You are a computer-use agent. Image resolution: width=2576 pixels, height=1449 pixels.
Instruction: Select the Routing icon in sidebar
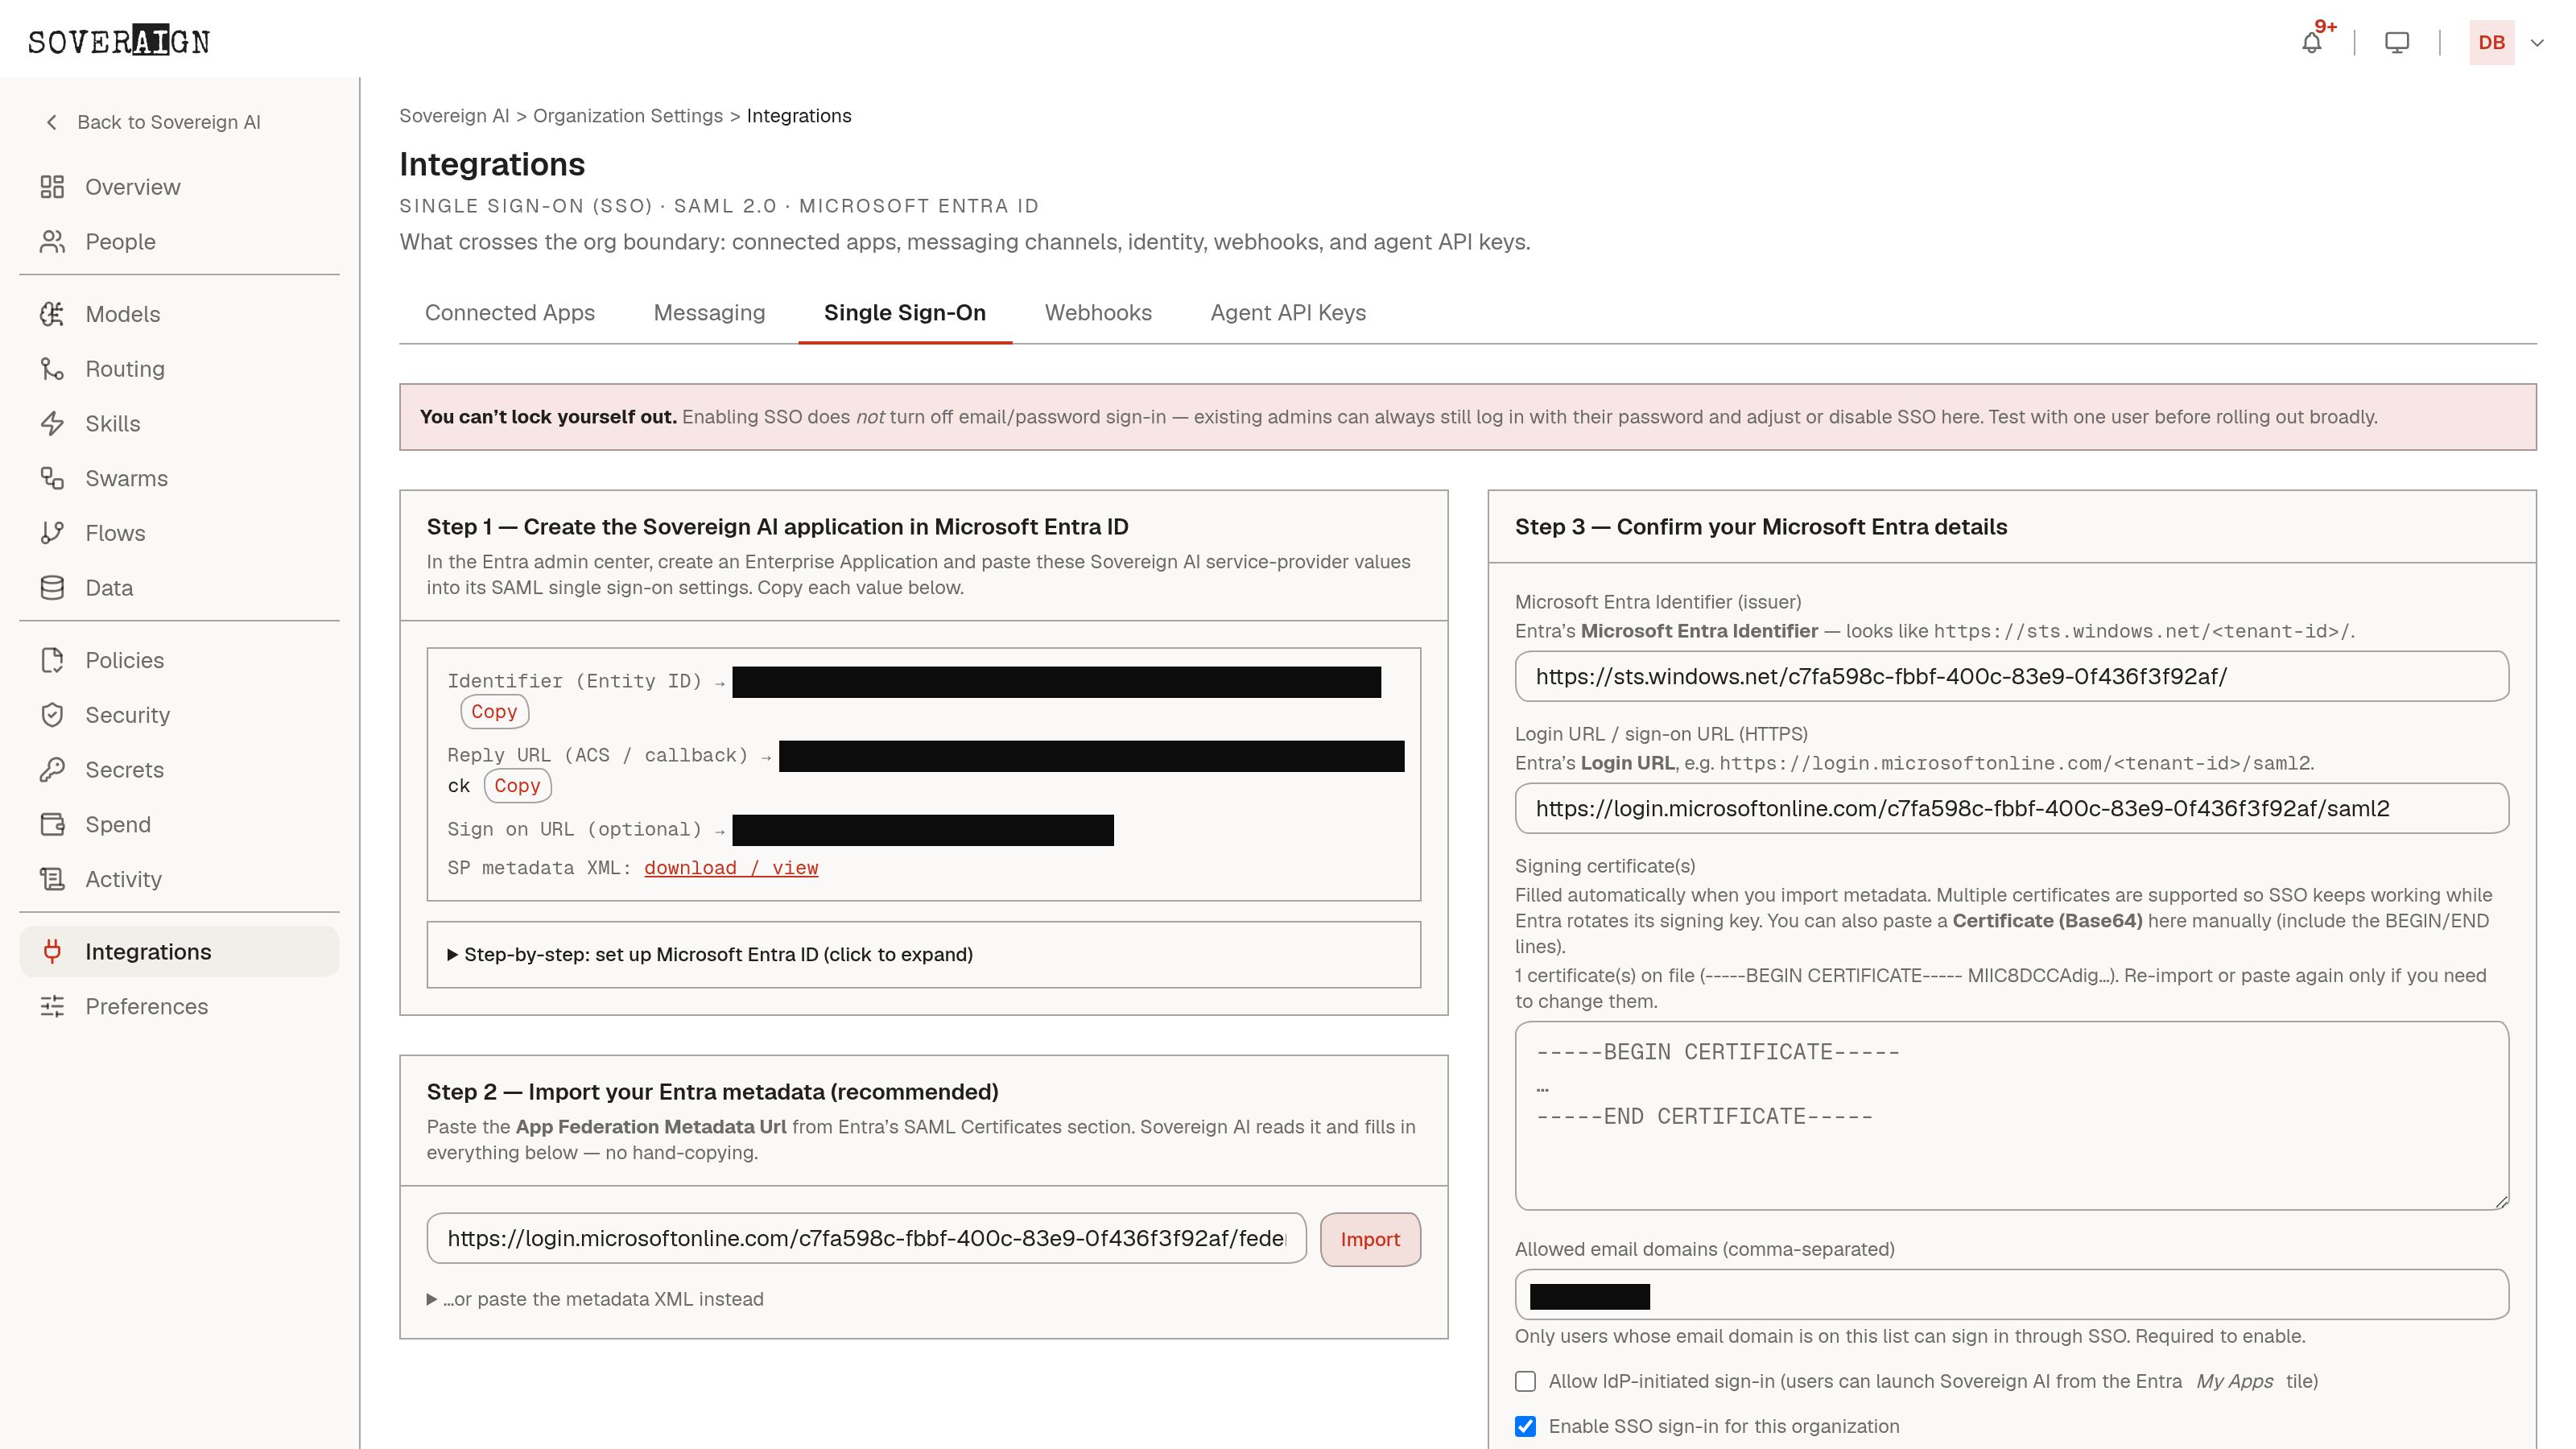[52, 369]
